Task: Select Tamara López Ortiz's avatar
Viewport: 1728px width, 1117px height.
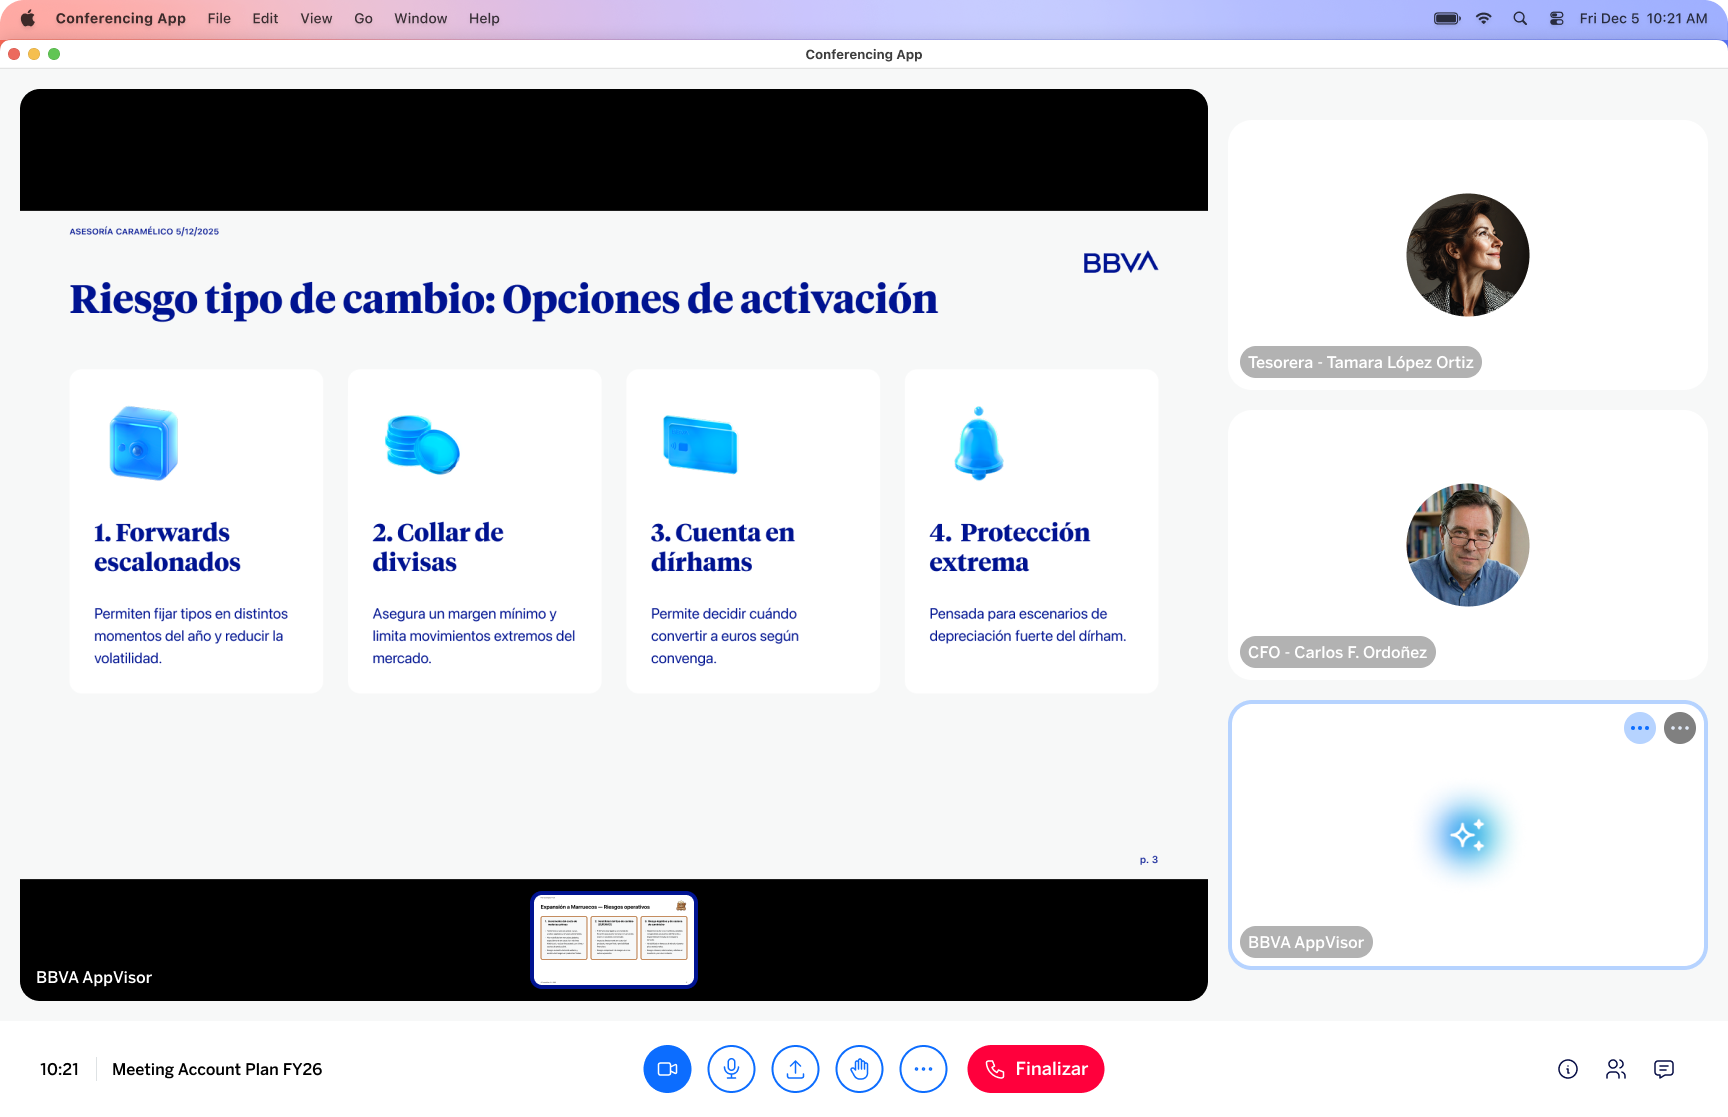Action: pos(1467,255)
